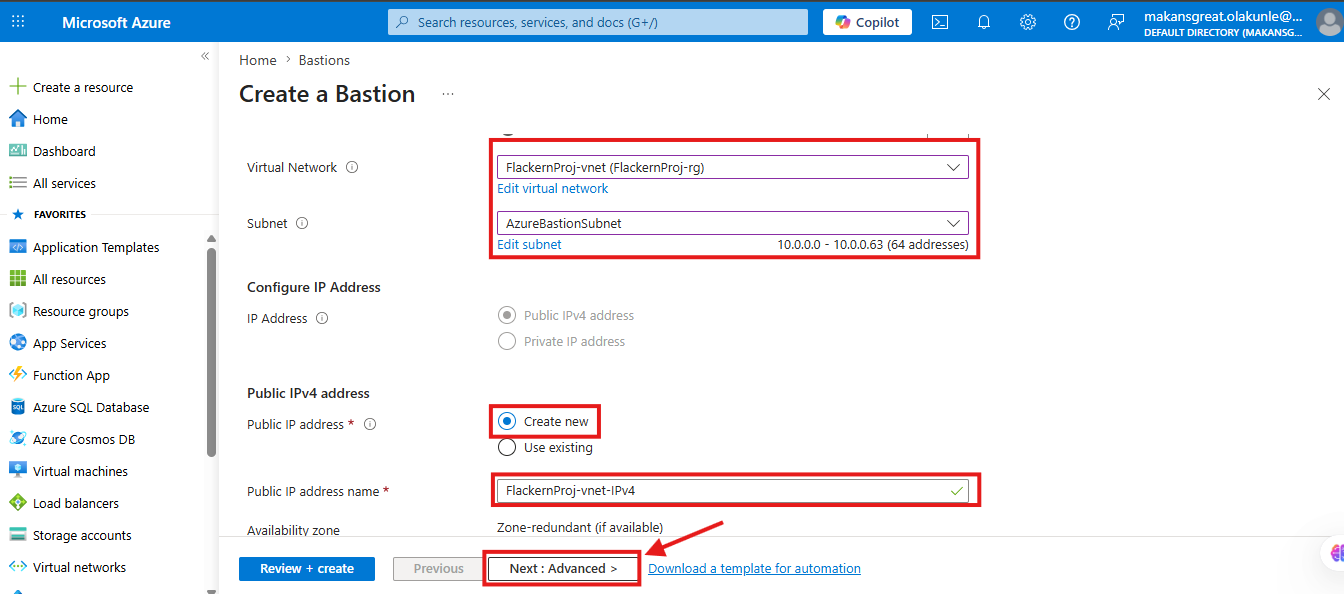Click the Home icon in the sidebar
This screenshot has width=1344, height=594.
tap(17, 119)
